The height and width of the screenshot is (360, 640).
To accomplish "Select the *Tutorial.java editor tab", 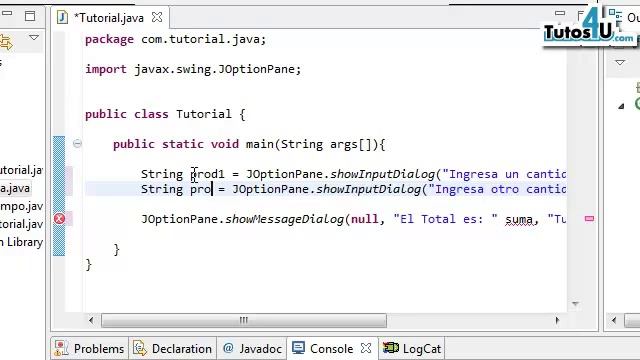I will (109, 18).
